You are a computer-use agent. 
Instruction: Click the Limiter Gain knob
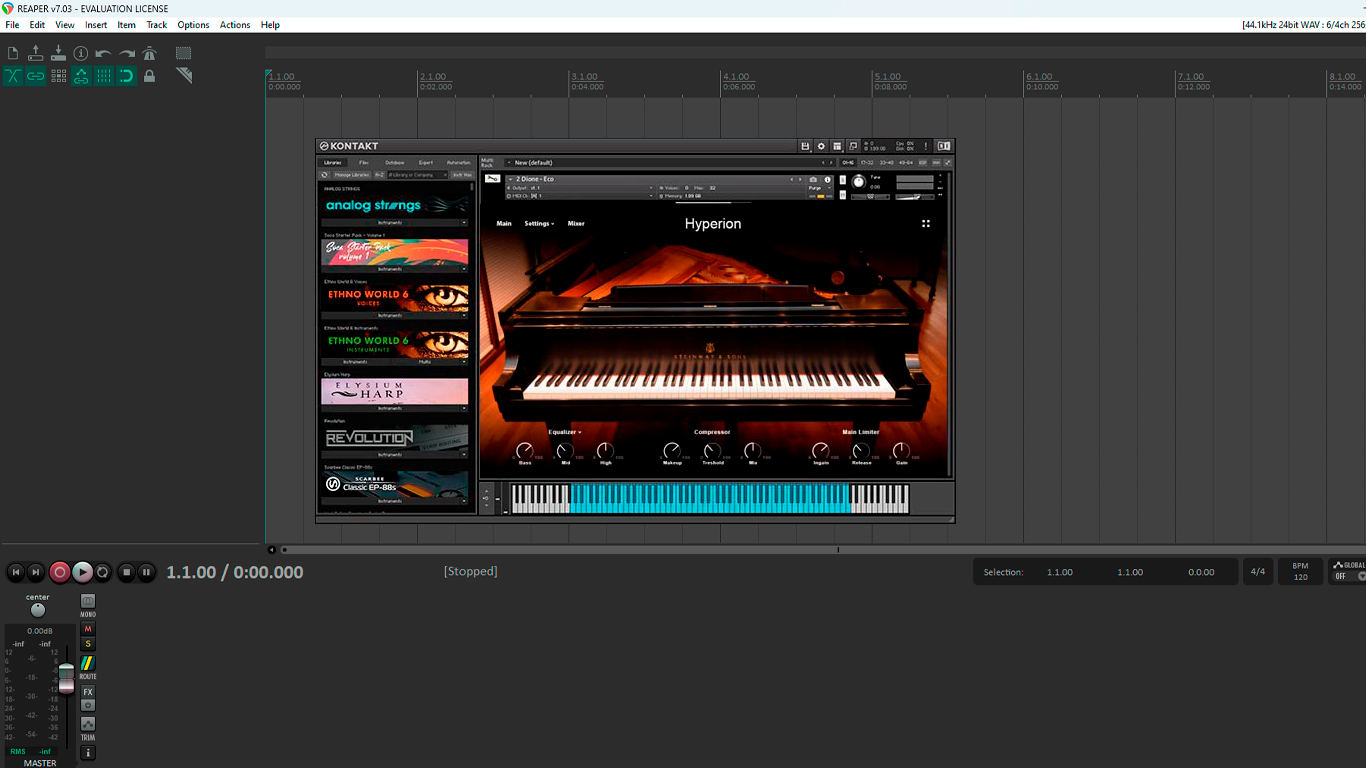pyautogui.click(x=901, y=451)
